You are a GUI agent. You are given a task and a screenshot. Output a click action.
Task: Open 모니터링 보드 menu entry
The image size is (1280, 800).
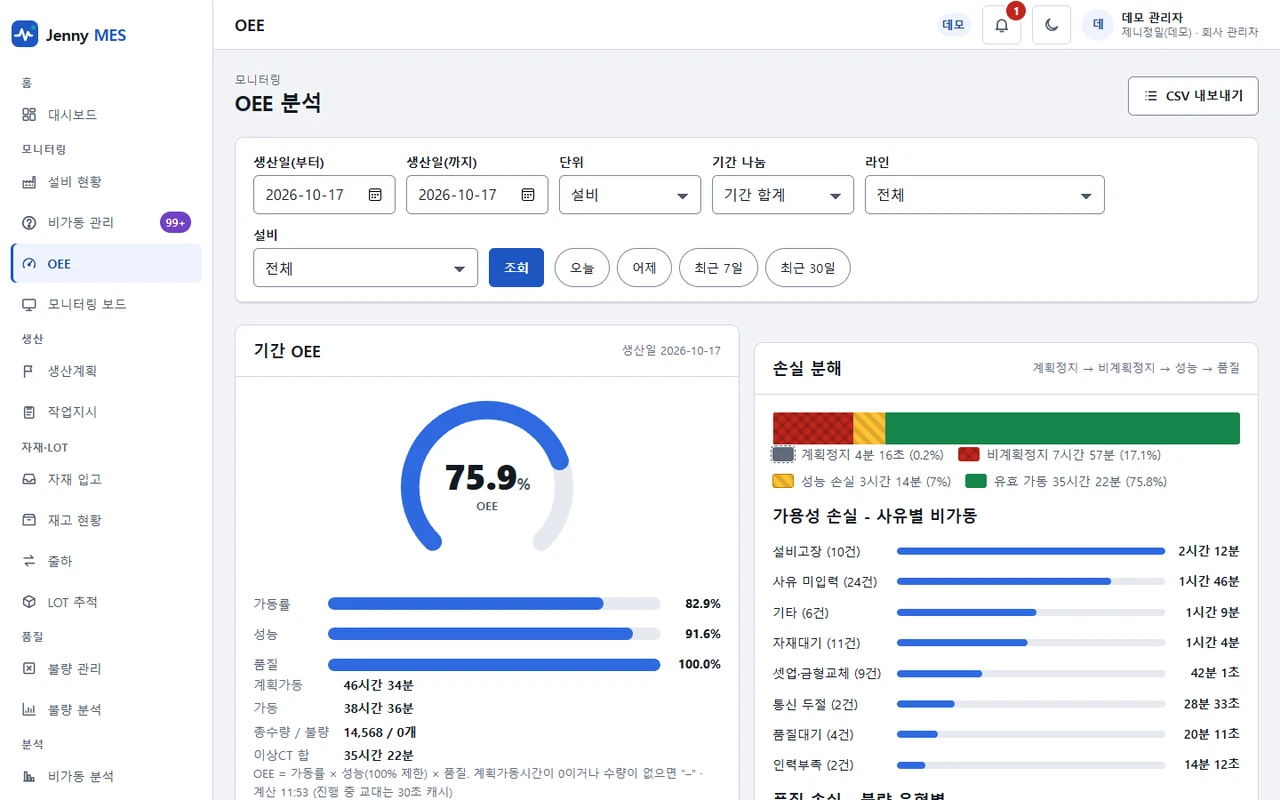(106, 304)
